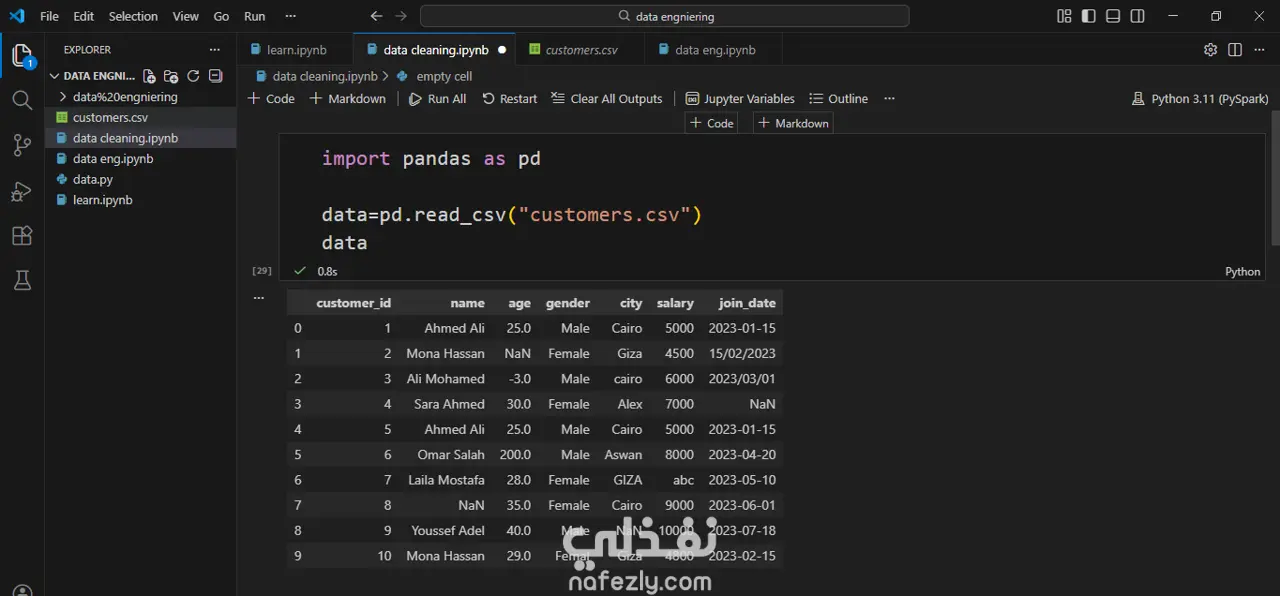Create a new folder in Explorer header
The image size is (1280, 596).
171,76
